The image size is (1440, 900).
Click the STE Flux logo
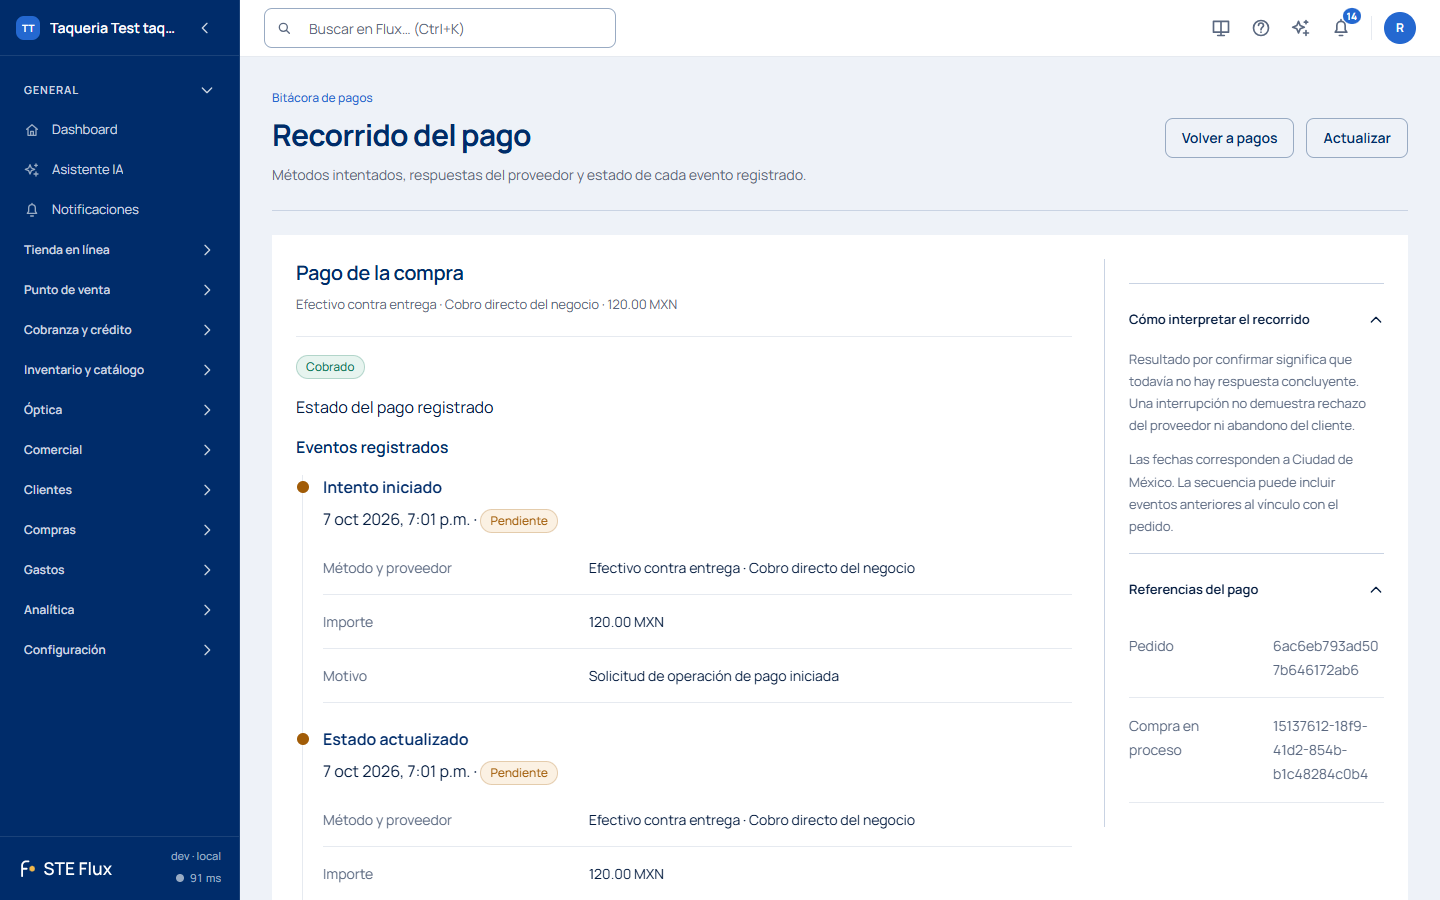point(66,869)
